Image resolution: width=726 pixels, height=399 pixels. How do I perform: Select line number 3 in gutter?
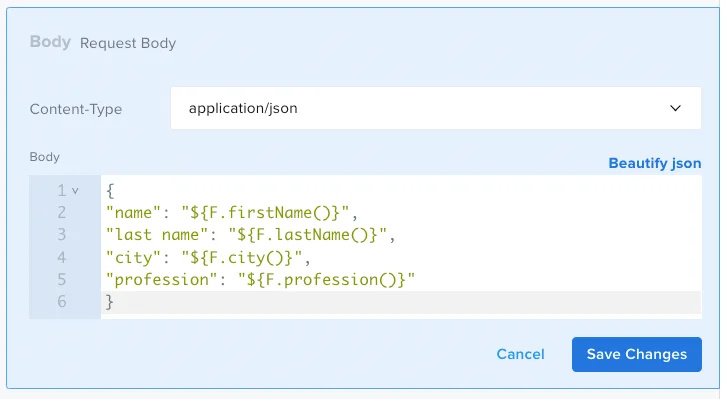click(62, 235)
